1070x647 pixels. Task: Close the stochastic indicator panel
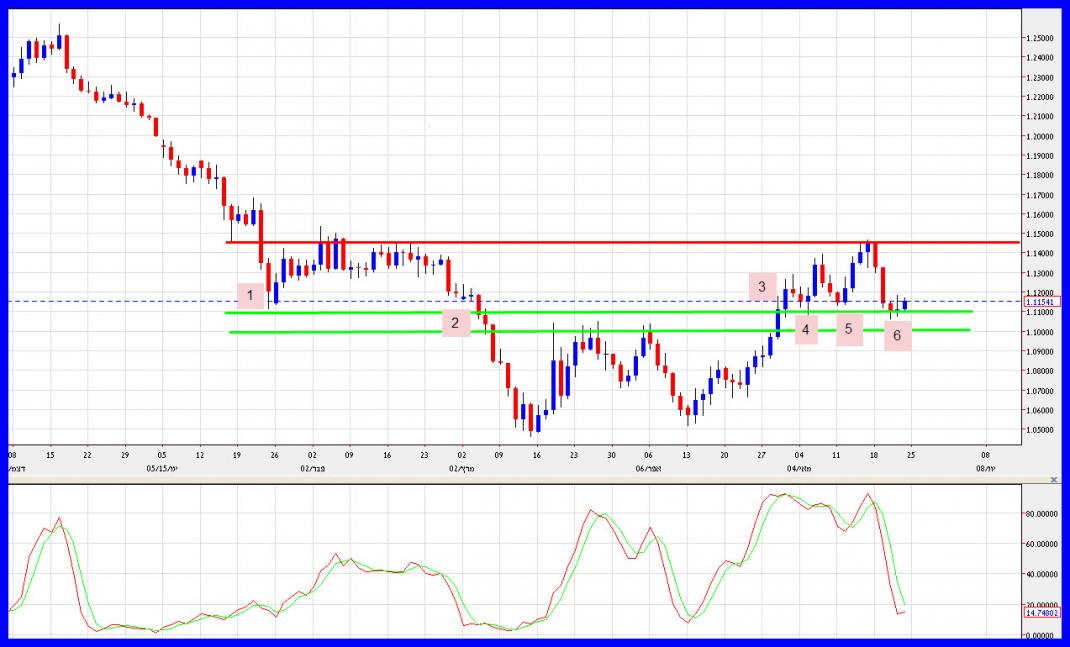1053,480
